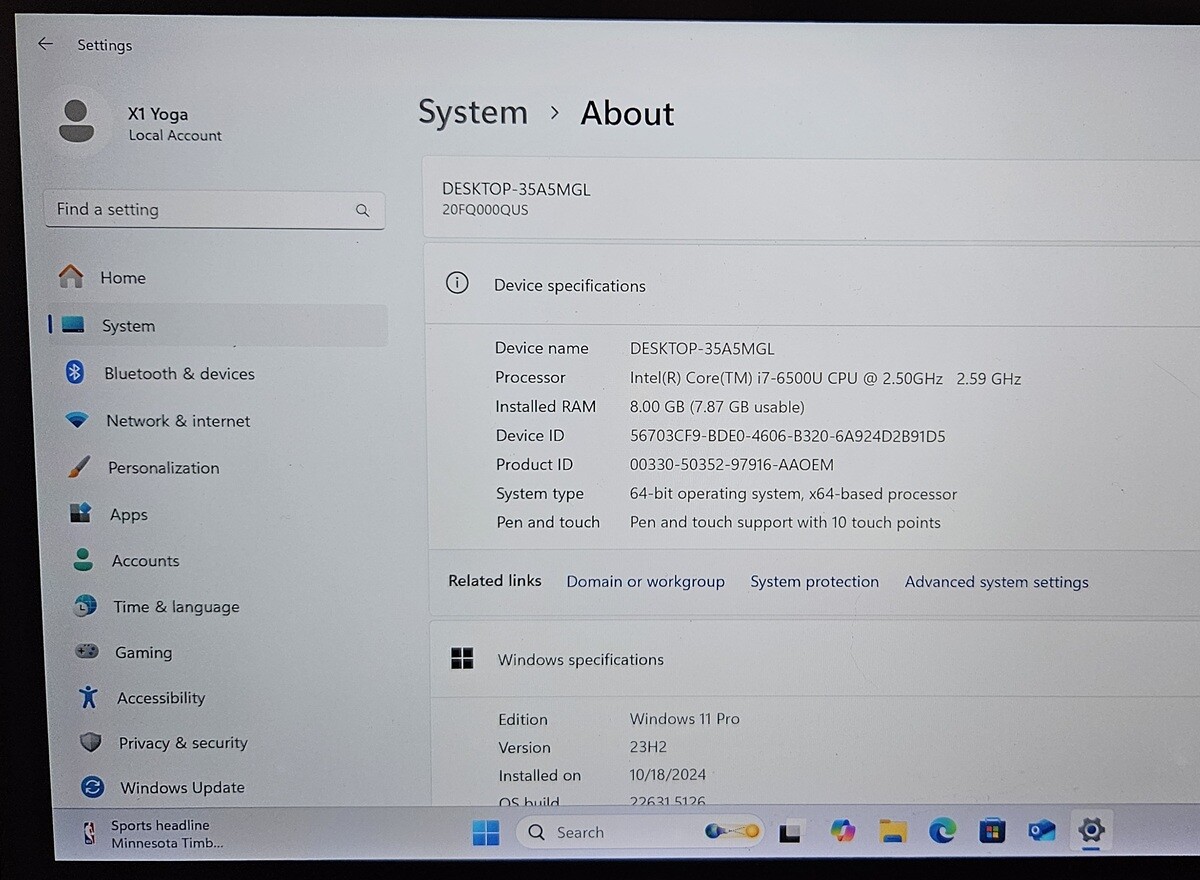Open Time & language via its globe clock icon
This screenshot has height=880, width=1200.
85,606
